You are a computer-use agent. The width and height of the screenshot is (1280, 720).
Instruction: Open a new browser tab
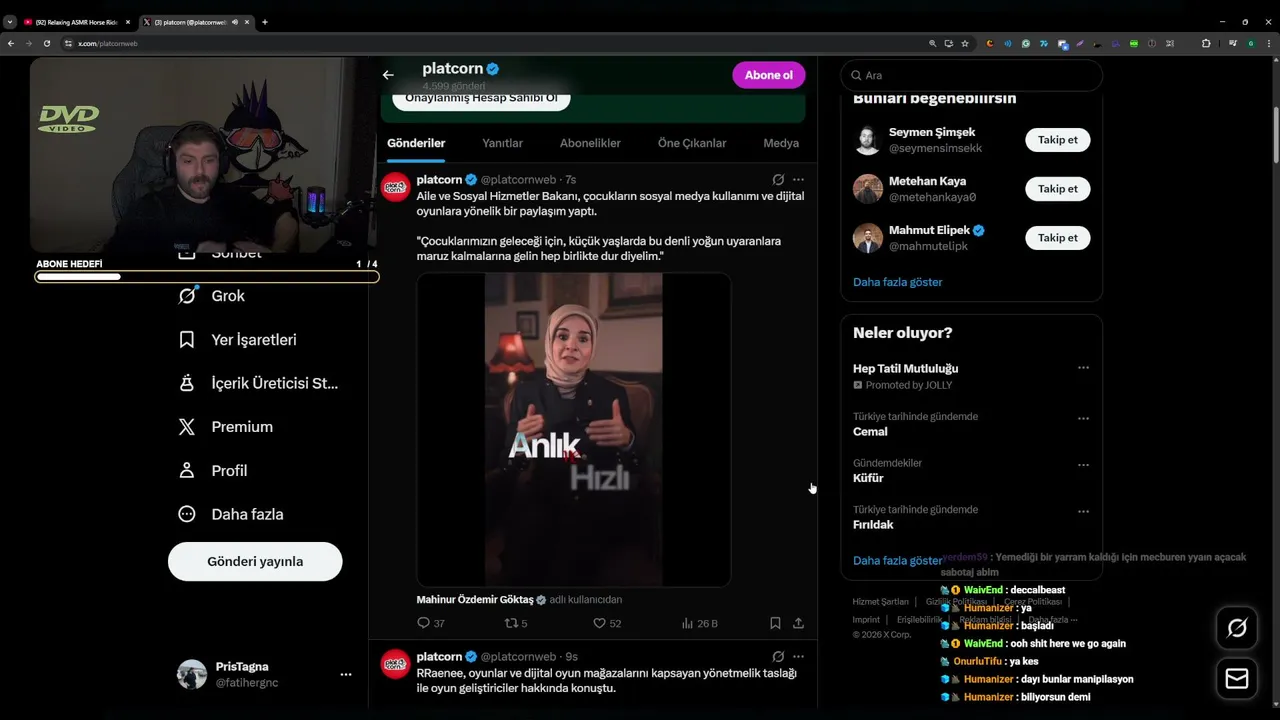(x=264, y=22)
